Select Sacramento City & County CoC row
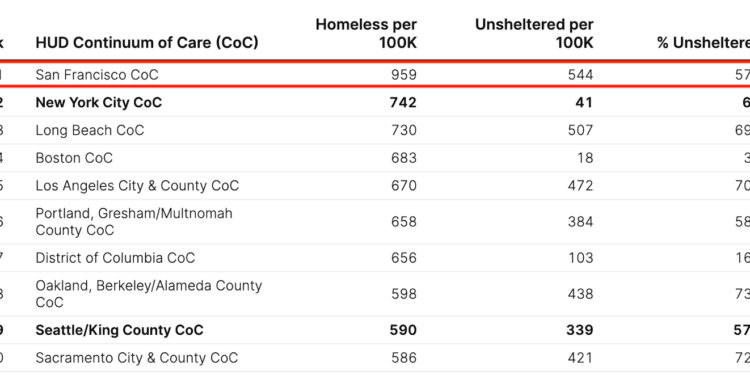 (375, 358)
